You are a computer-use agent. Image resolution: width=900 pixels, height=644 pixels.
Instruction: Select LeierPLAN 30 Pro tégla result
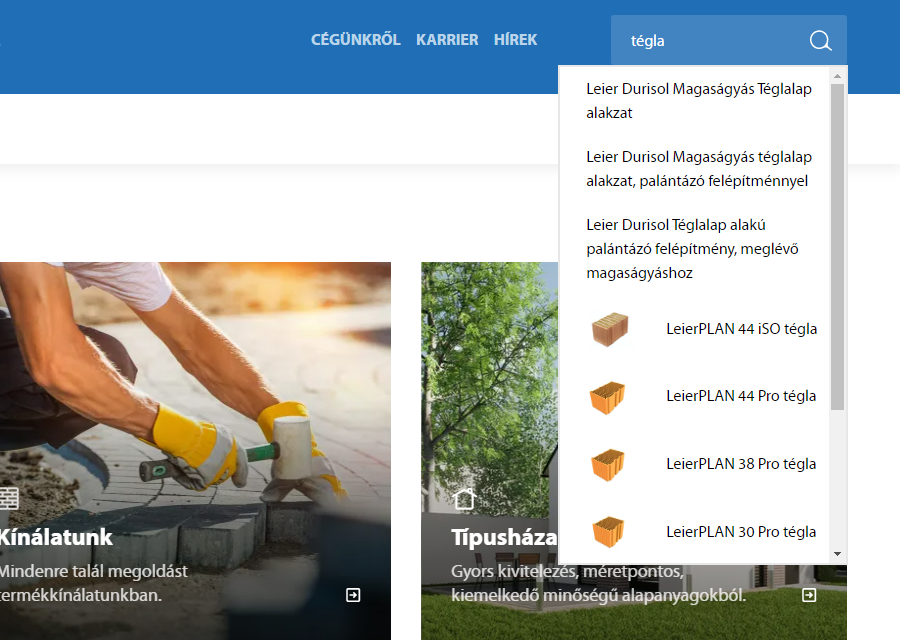click(741, 532)
